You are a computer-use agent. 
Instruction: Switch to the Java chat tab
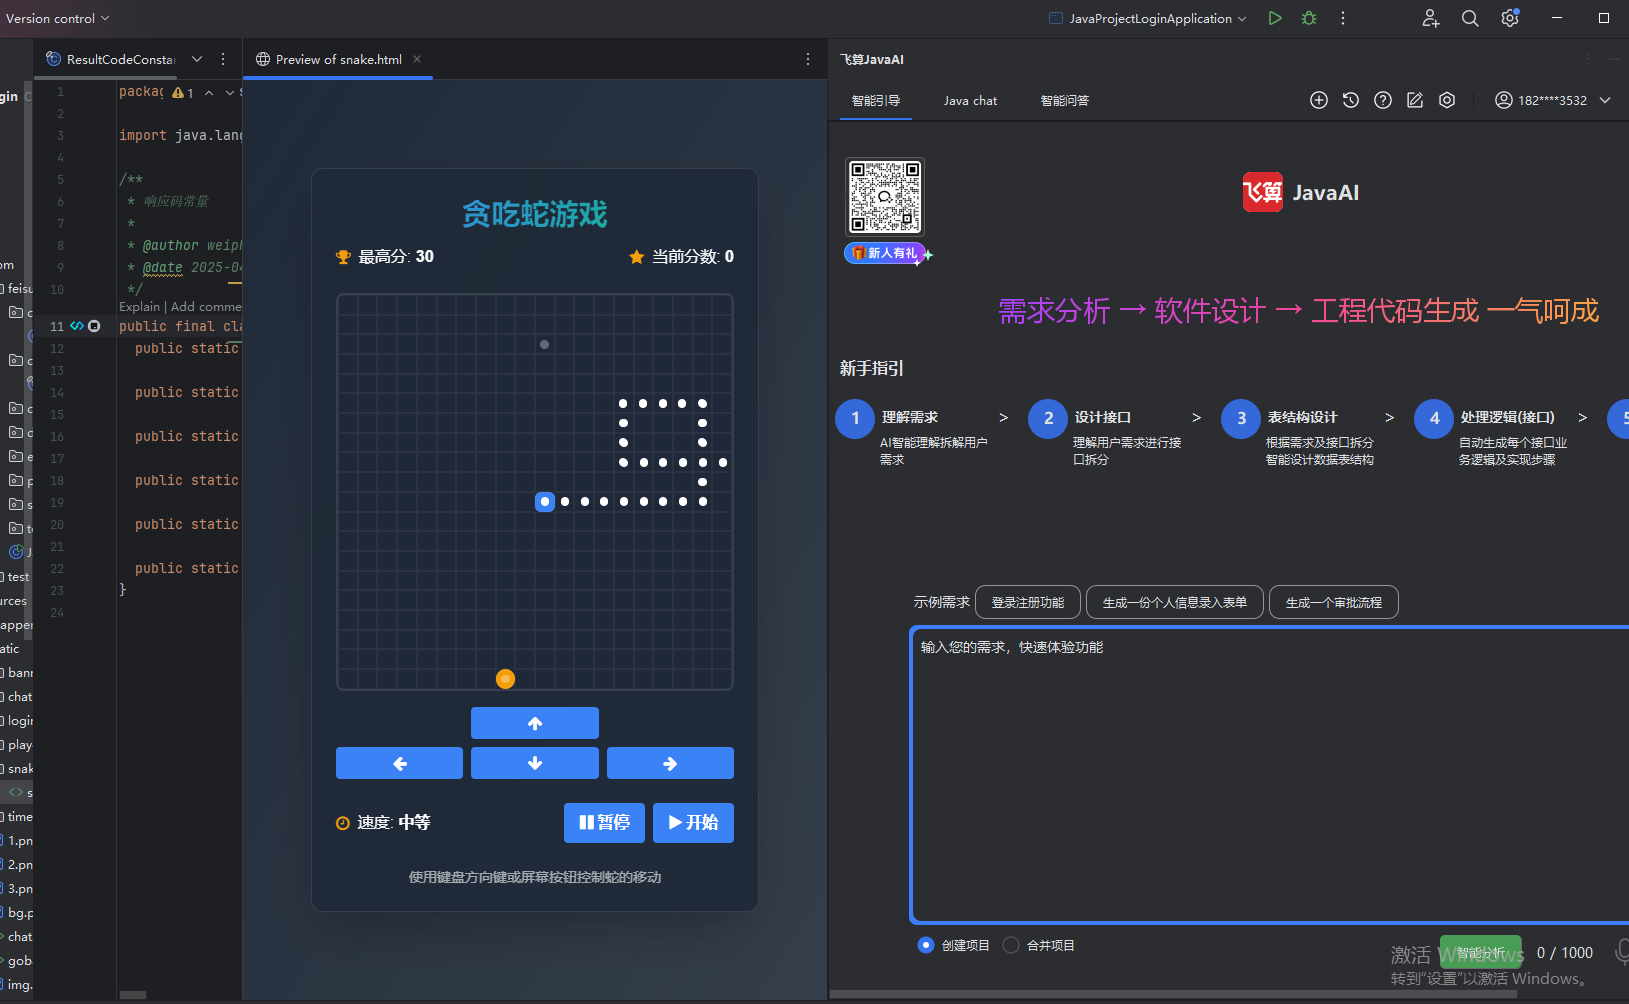[x=970, y=100]
